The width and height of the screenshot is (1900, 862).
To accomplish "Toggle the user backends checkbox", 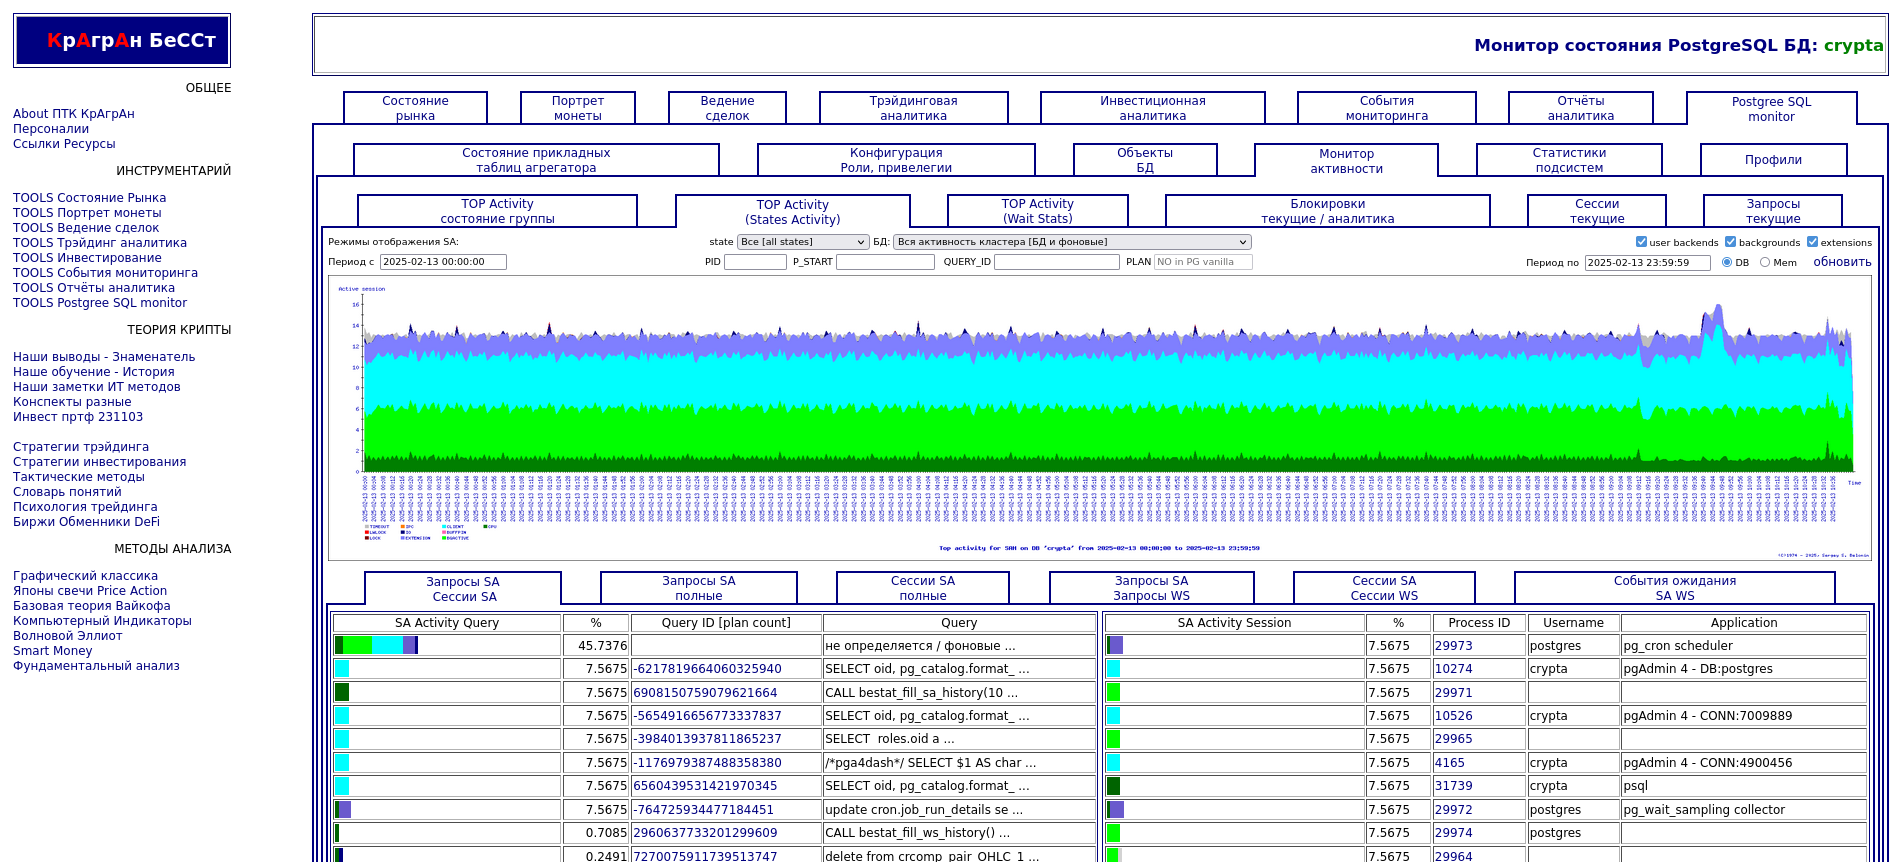I will (1641, 242).
